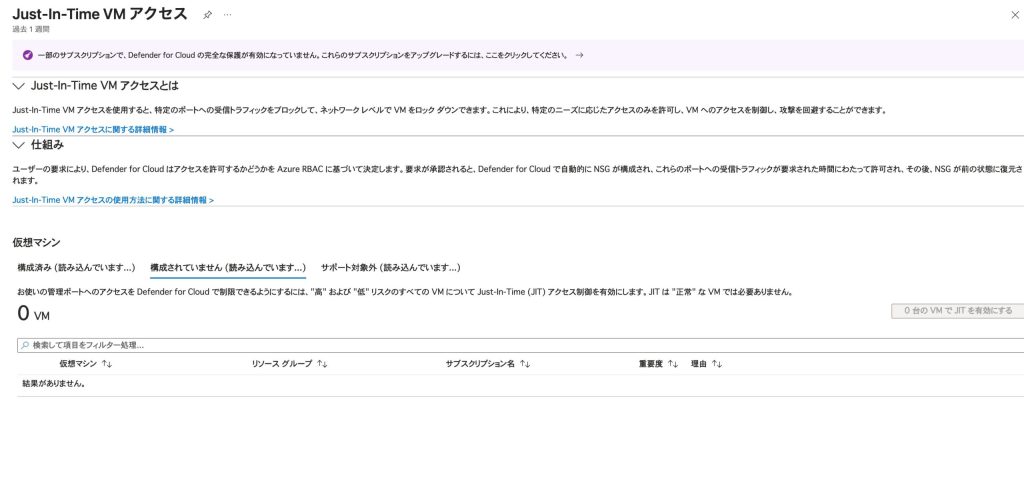The height and width of the screenshot is (488, 1024).
Task: Pin the Just-In-Time VM アクセス page
Action: click(x=207, y=15)
